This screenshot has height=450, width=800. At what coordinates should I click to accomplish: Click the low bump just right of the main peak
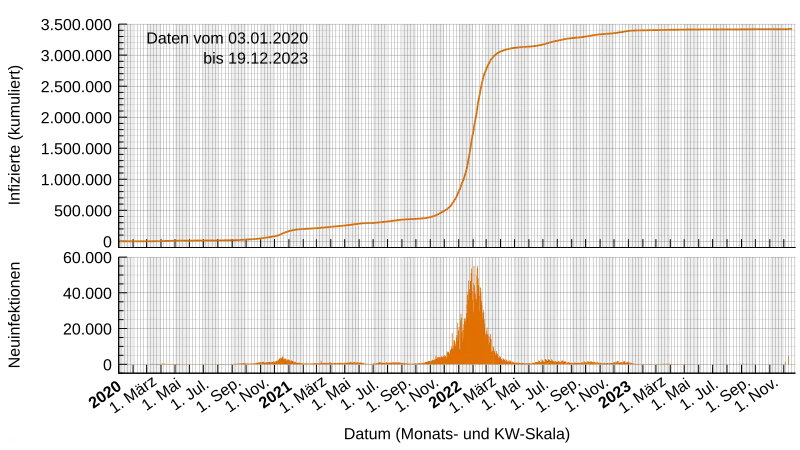[547, 361]
